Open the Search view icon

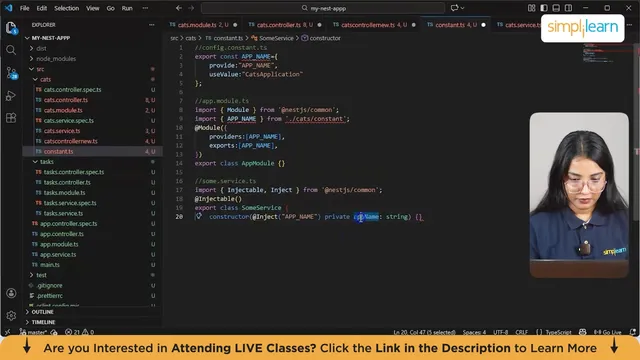pos(11,50)
